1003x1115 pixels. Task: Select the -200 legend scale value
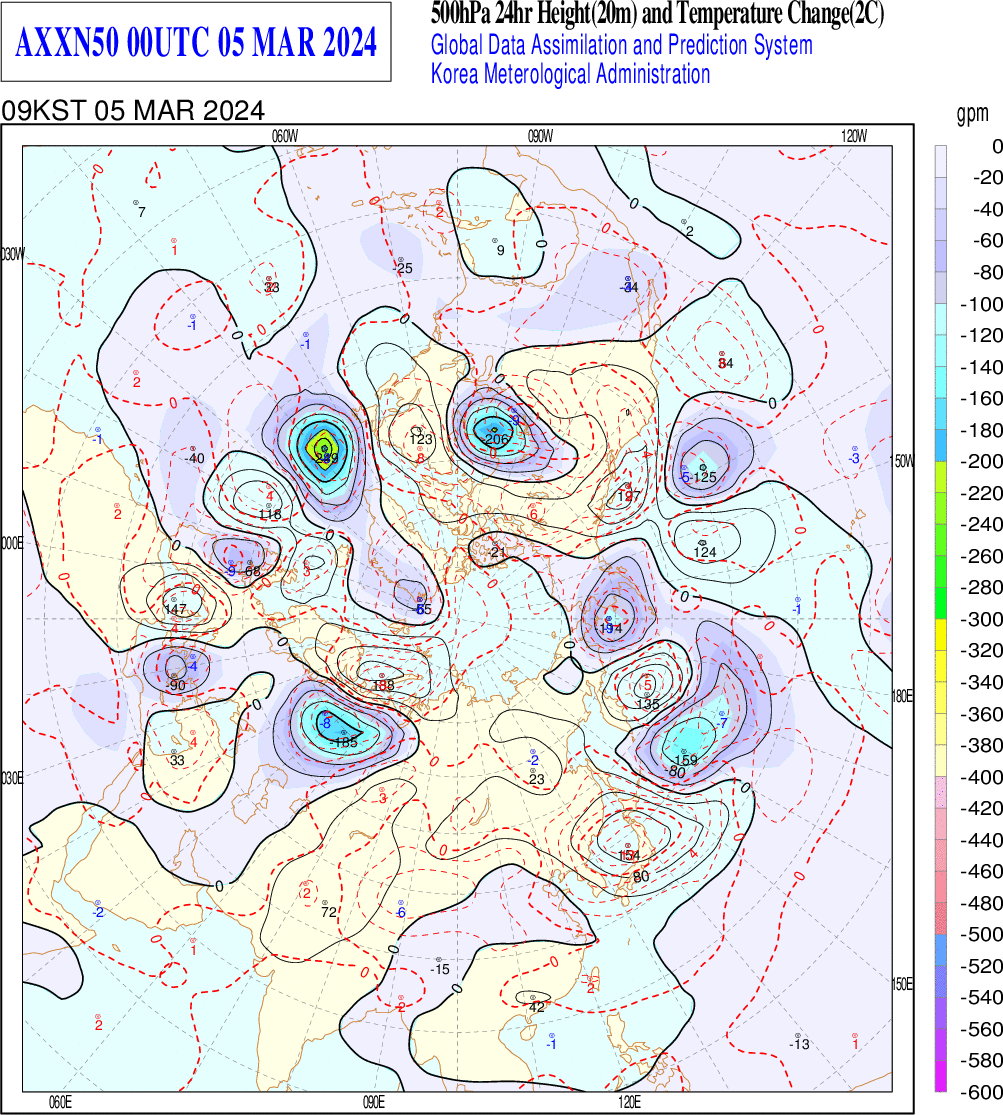point(982,462)
